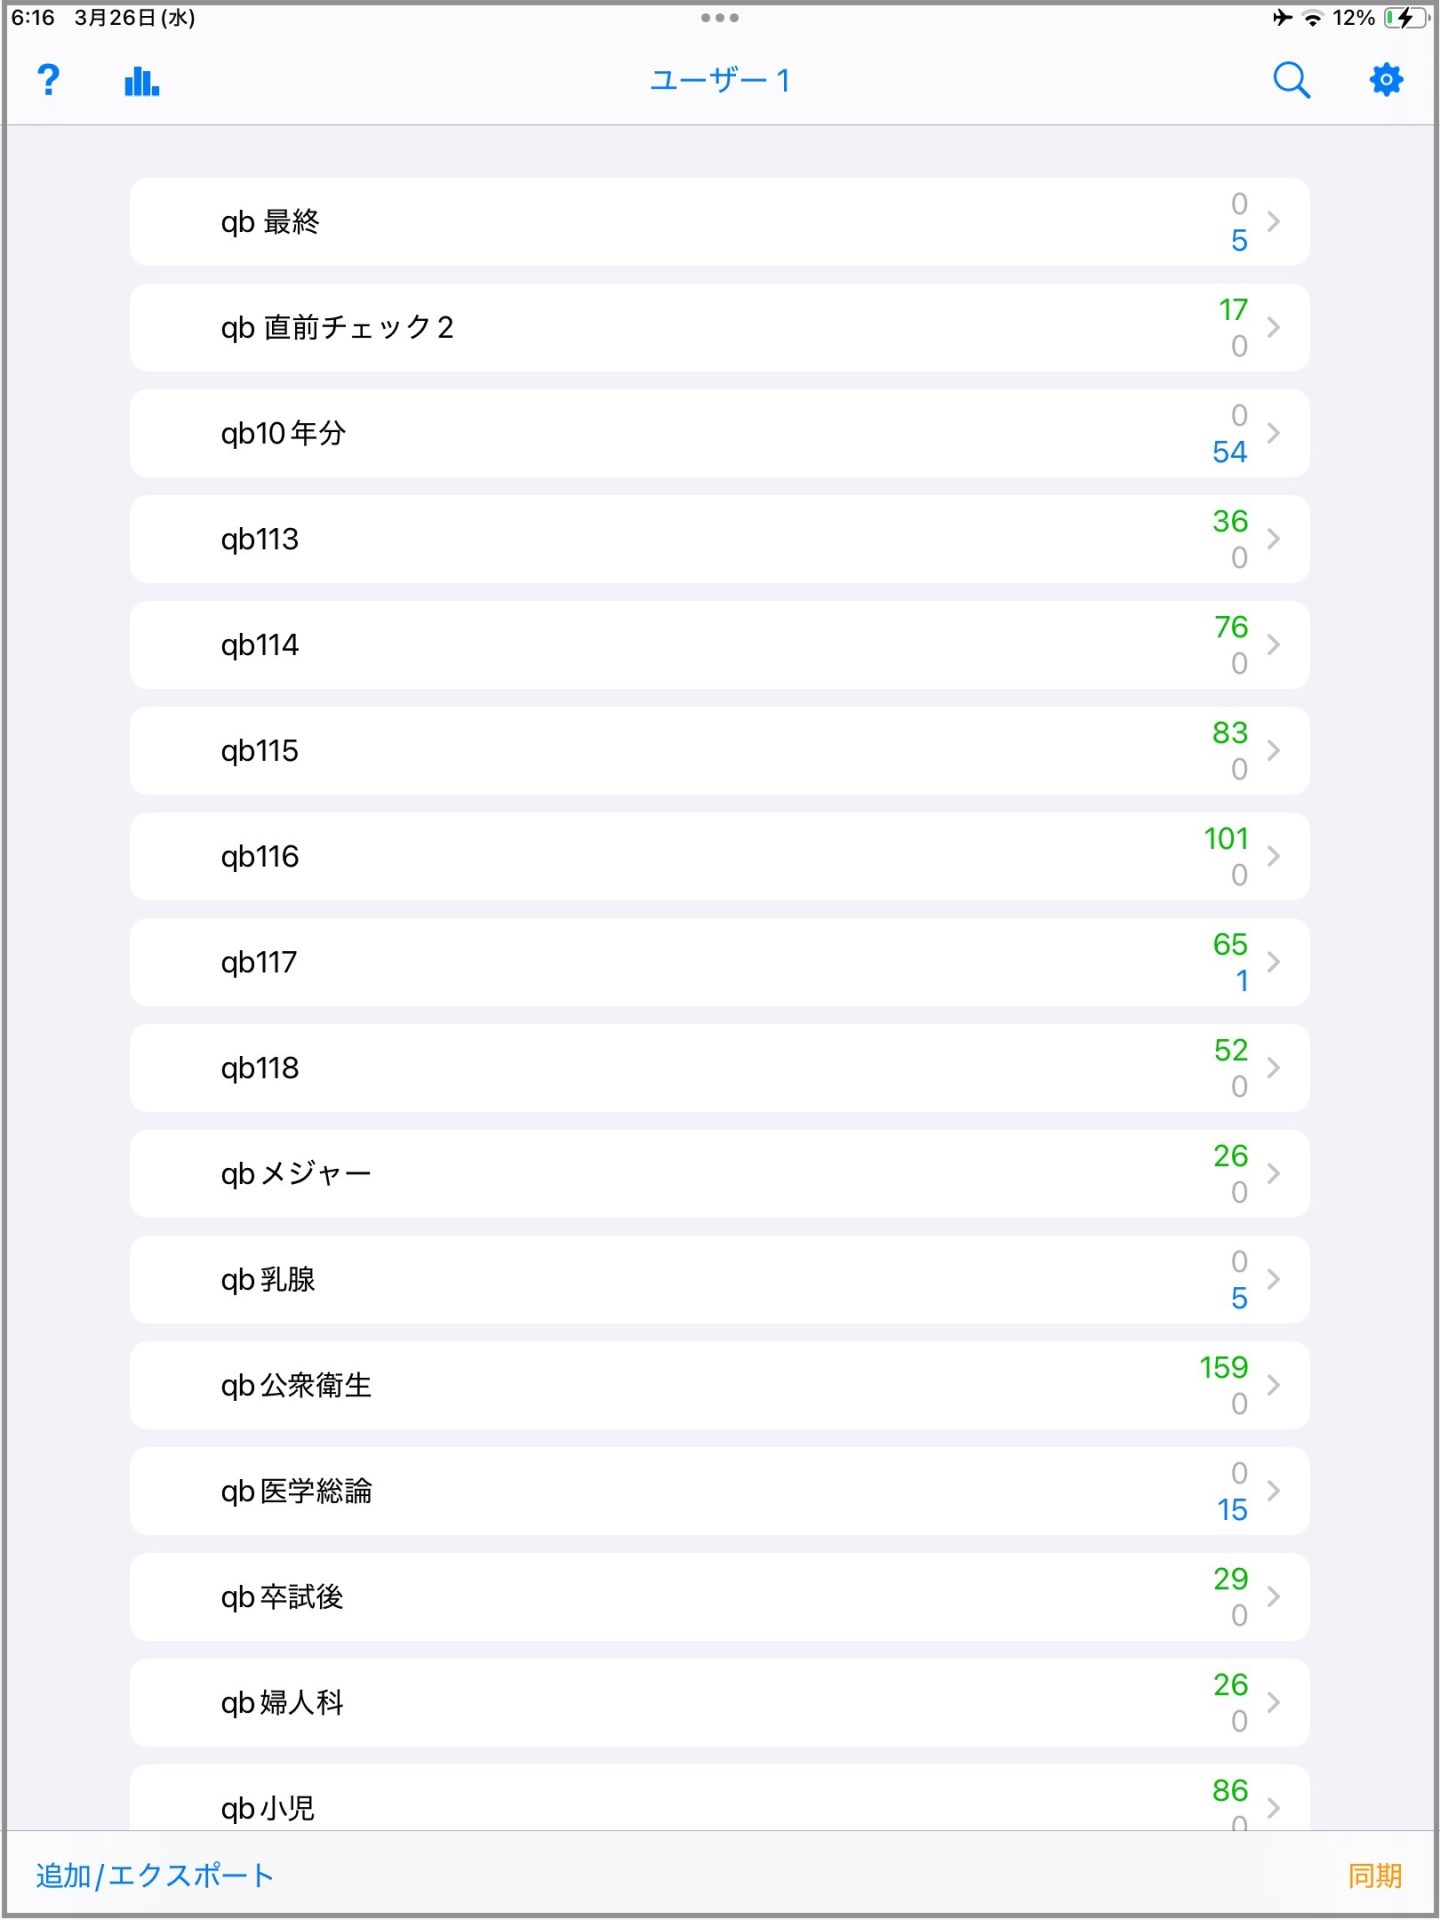Tap the search magnifier icon
1440x1920 pixels.
[1291, 80]
